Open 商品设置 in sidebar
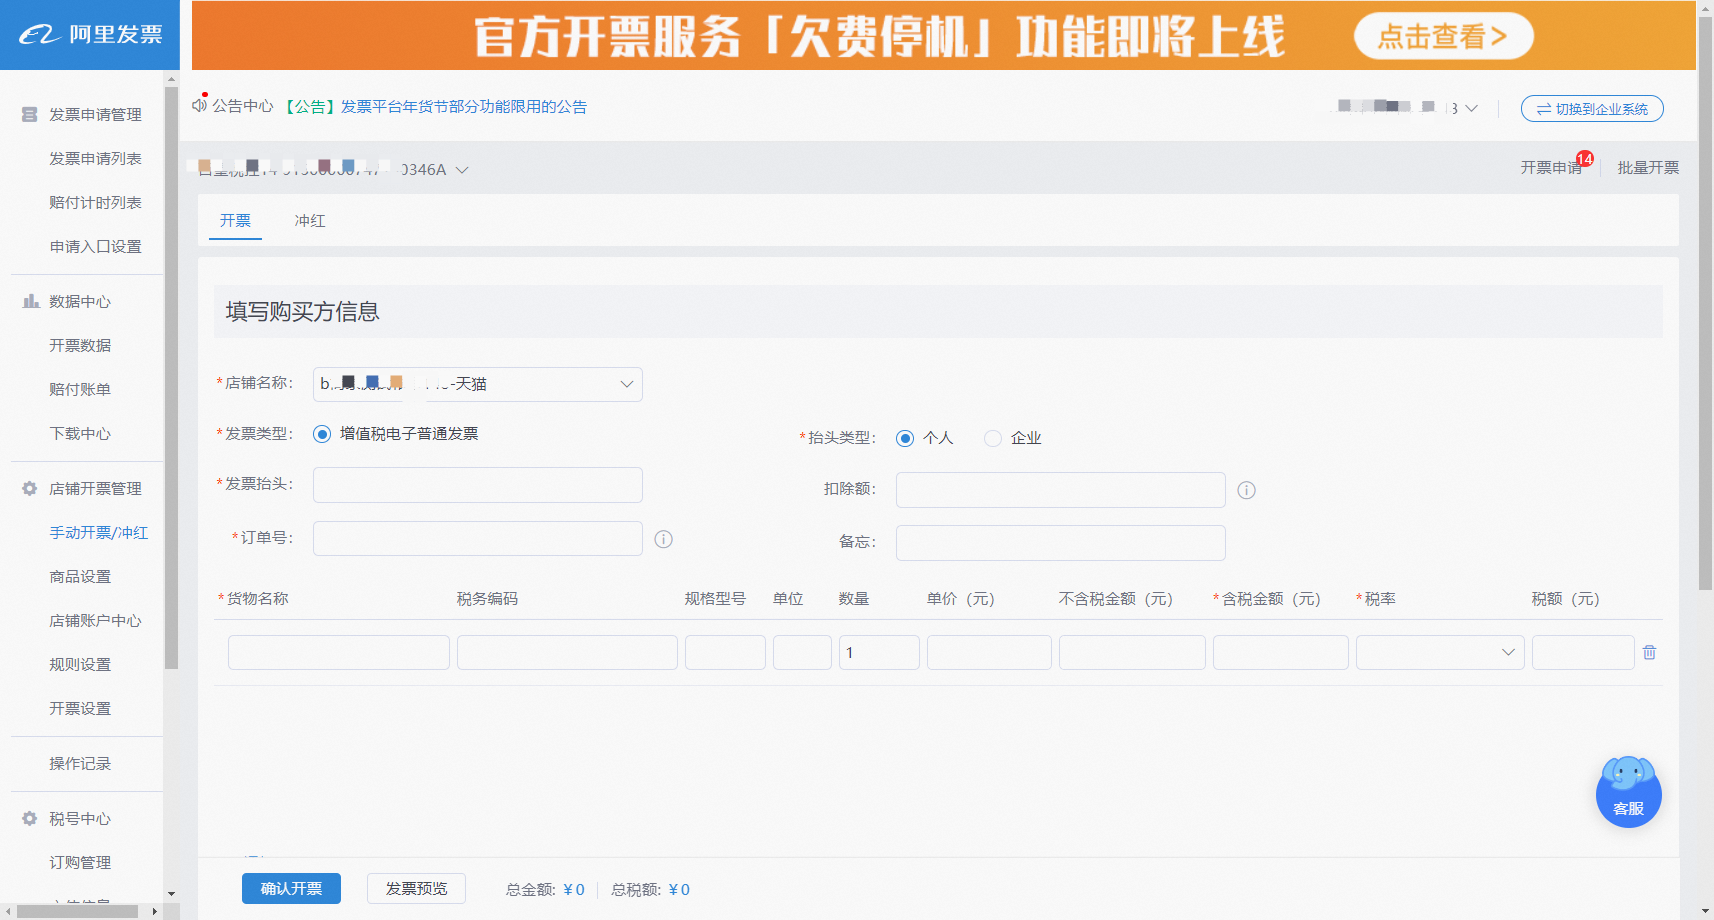Screen dimensions: 1714x920 [80, 577]
